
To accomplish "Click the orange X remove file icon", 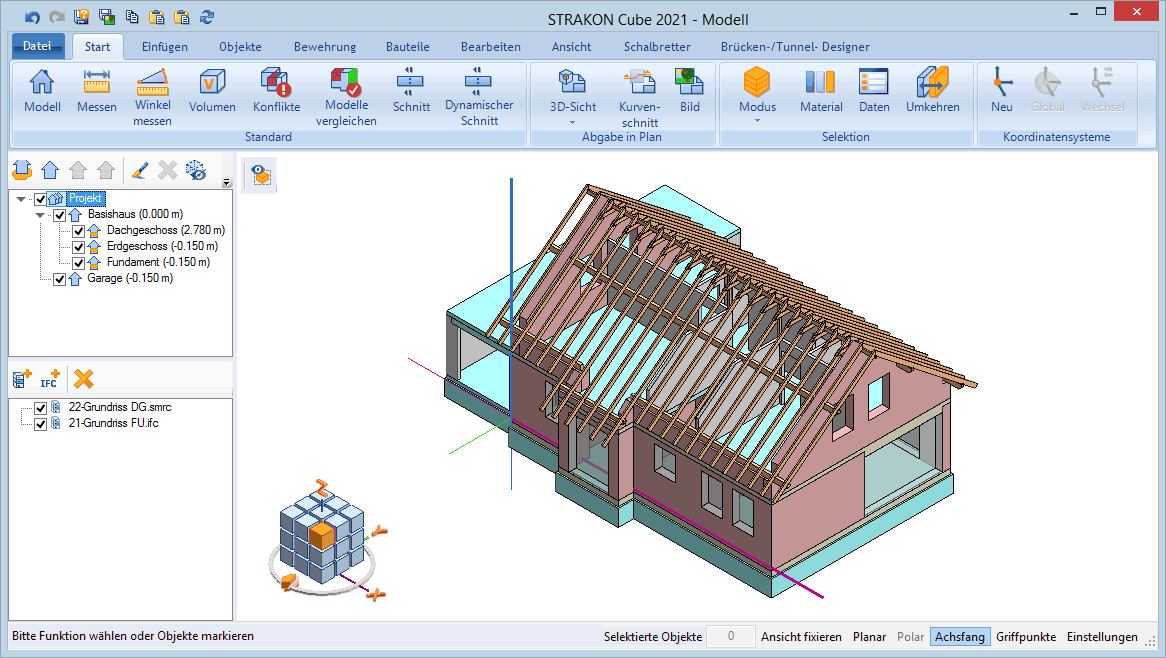I will point(83,378).
